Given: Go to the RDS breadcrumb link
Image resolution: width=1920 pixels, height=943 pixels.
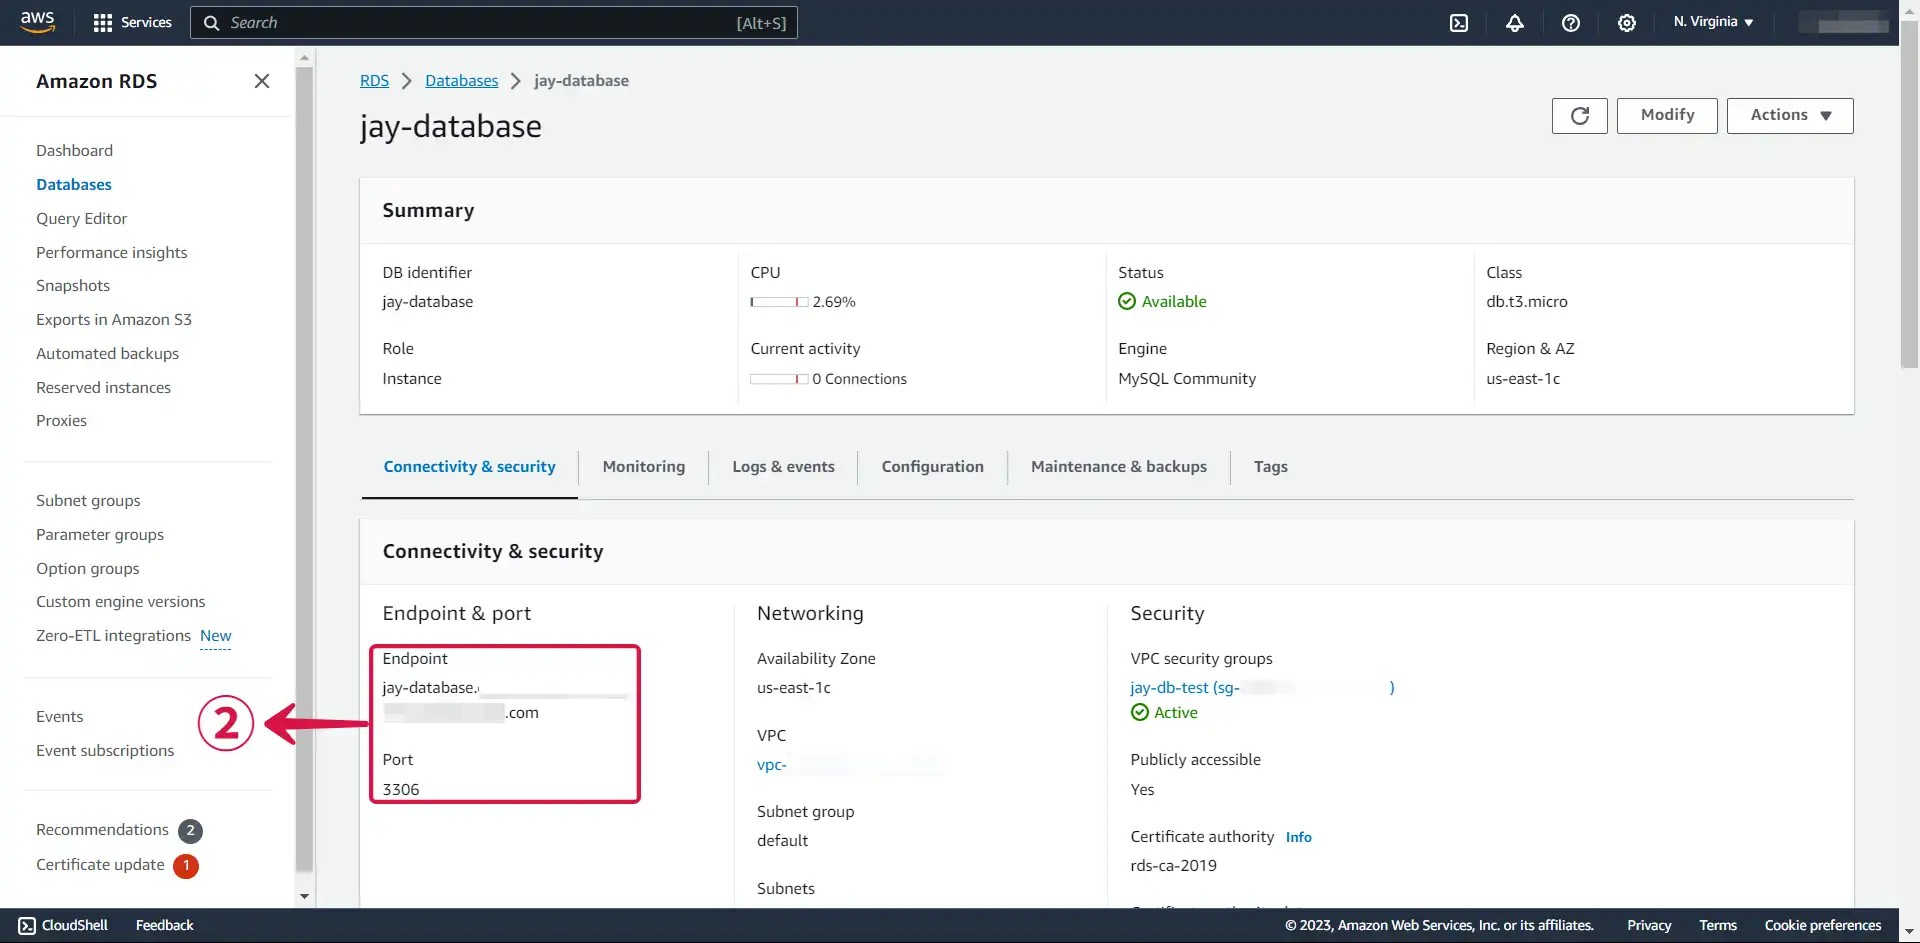Looking at the screenshot, I should pos(374,81).
